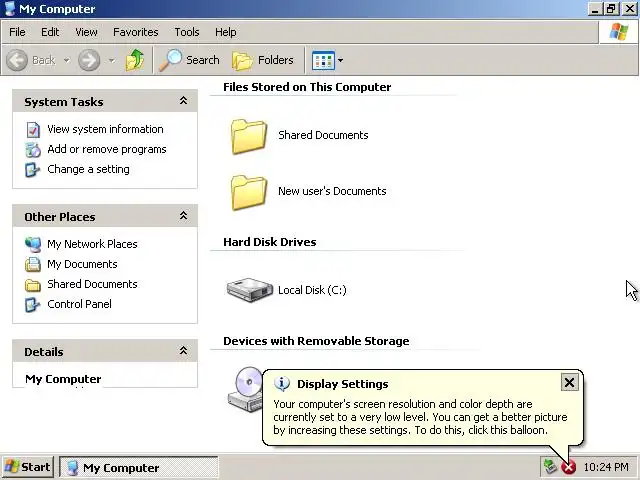This screenshot has width=640, height=480.
Task: Click the 10:24 PM taskbar clock
Action: point(606,467)
